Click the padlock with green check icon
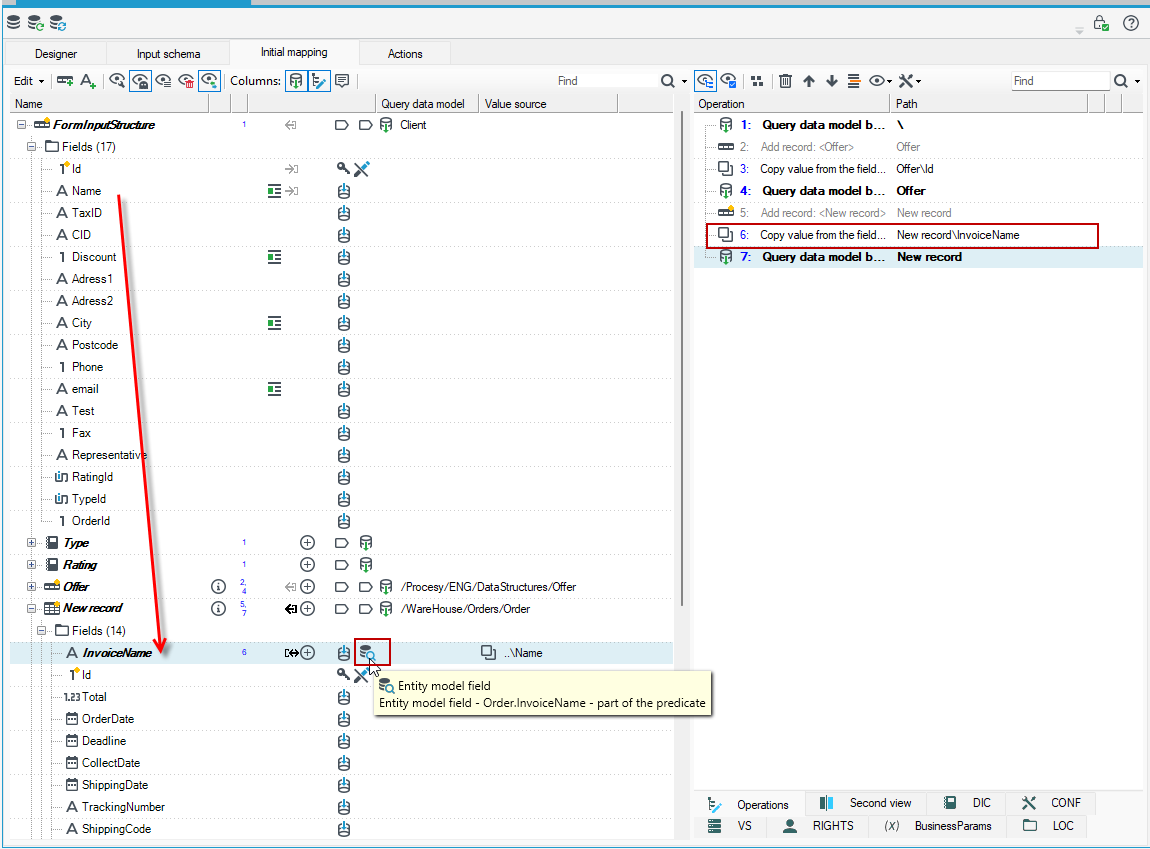The height and width of the screenshot is (849, 1150). point(1100,23)
